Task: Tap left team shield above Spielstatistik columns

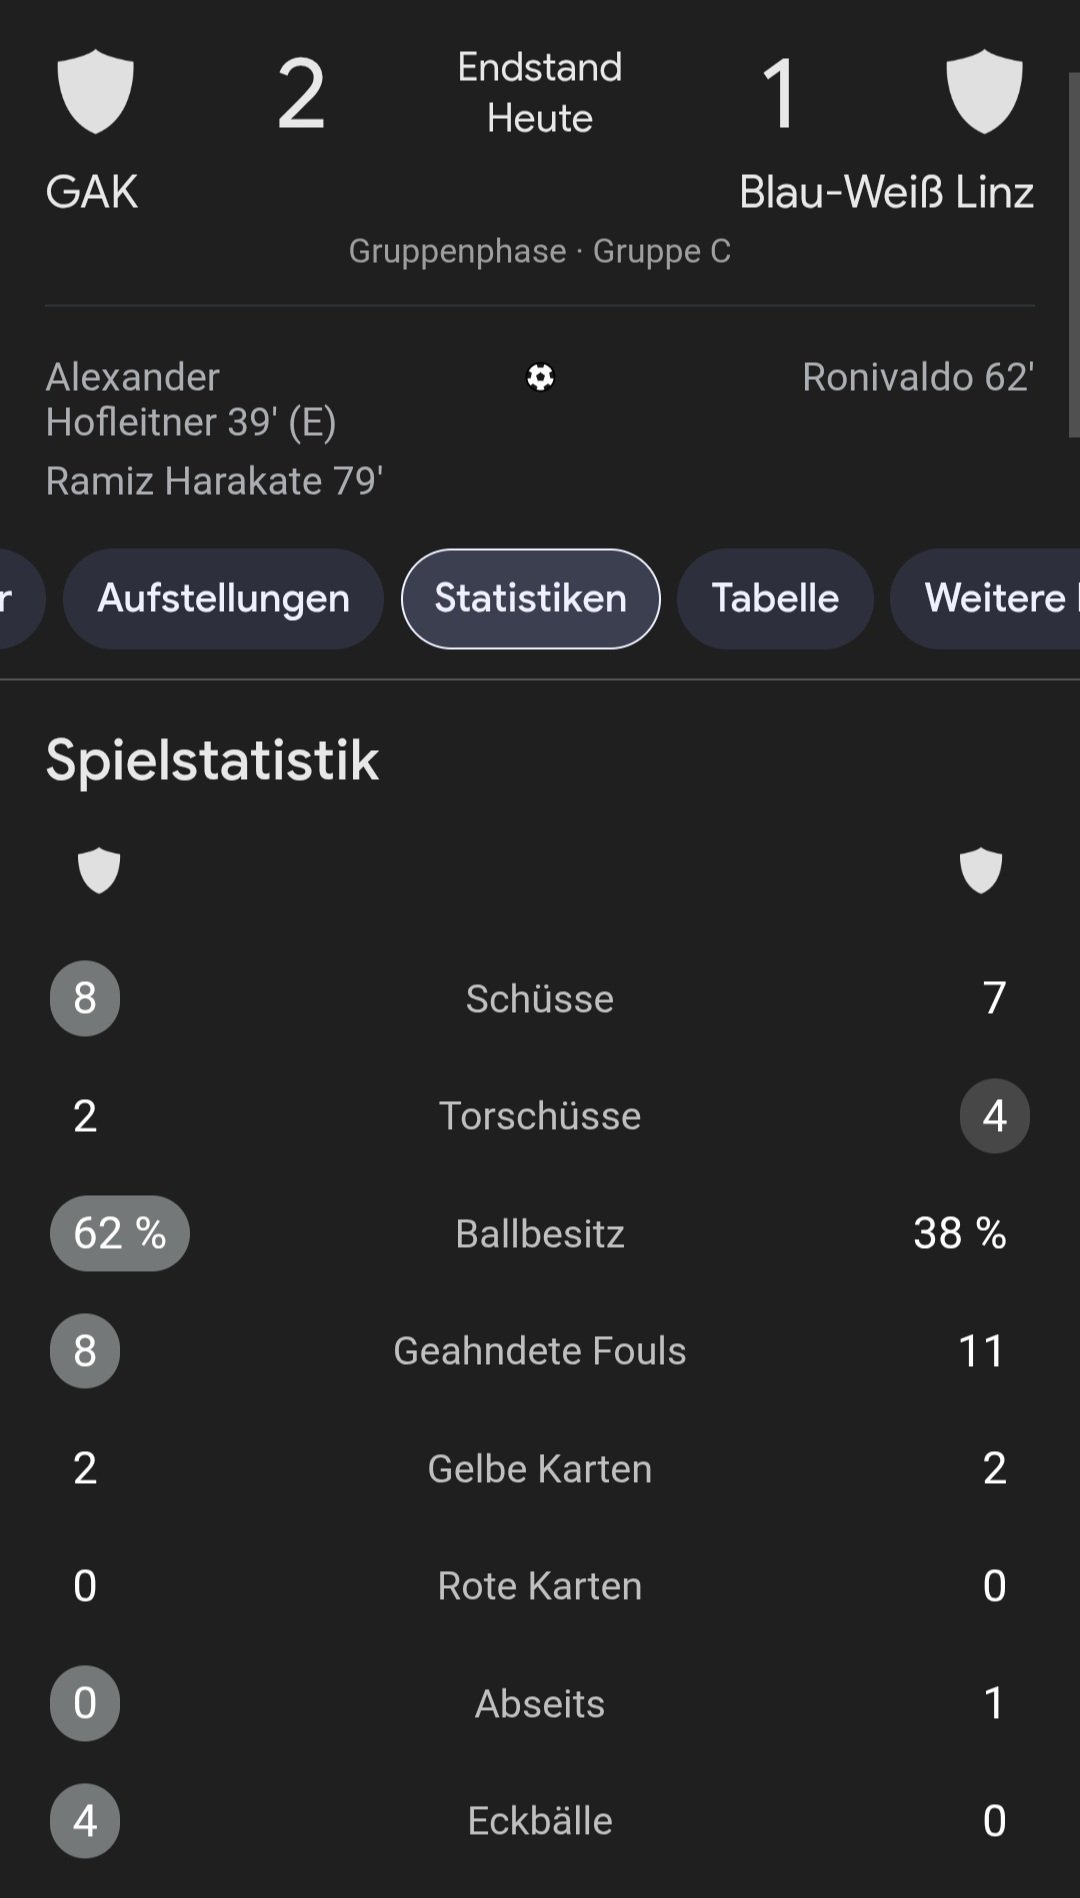Action: 99,870
